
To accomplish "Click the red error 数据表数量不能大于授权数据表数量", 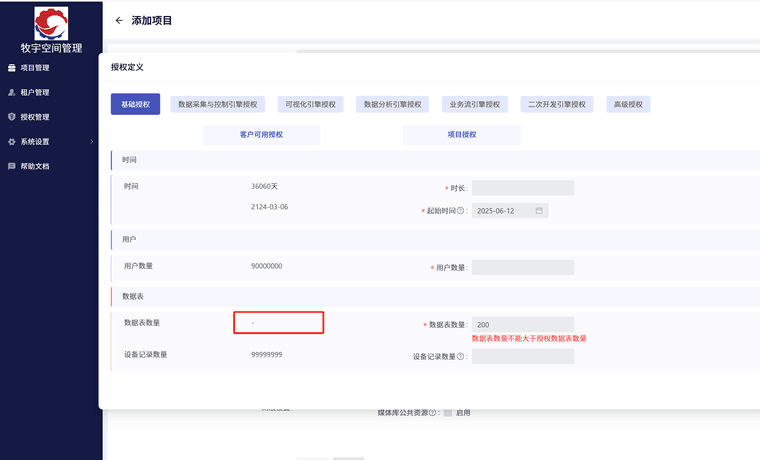I will tap(529, 338).
